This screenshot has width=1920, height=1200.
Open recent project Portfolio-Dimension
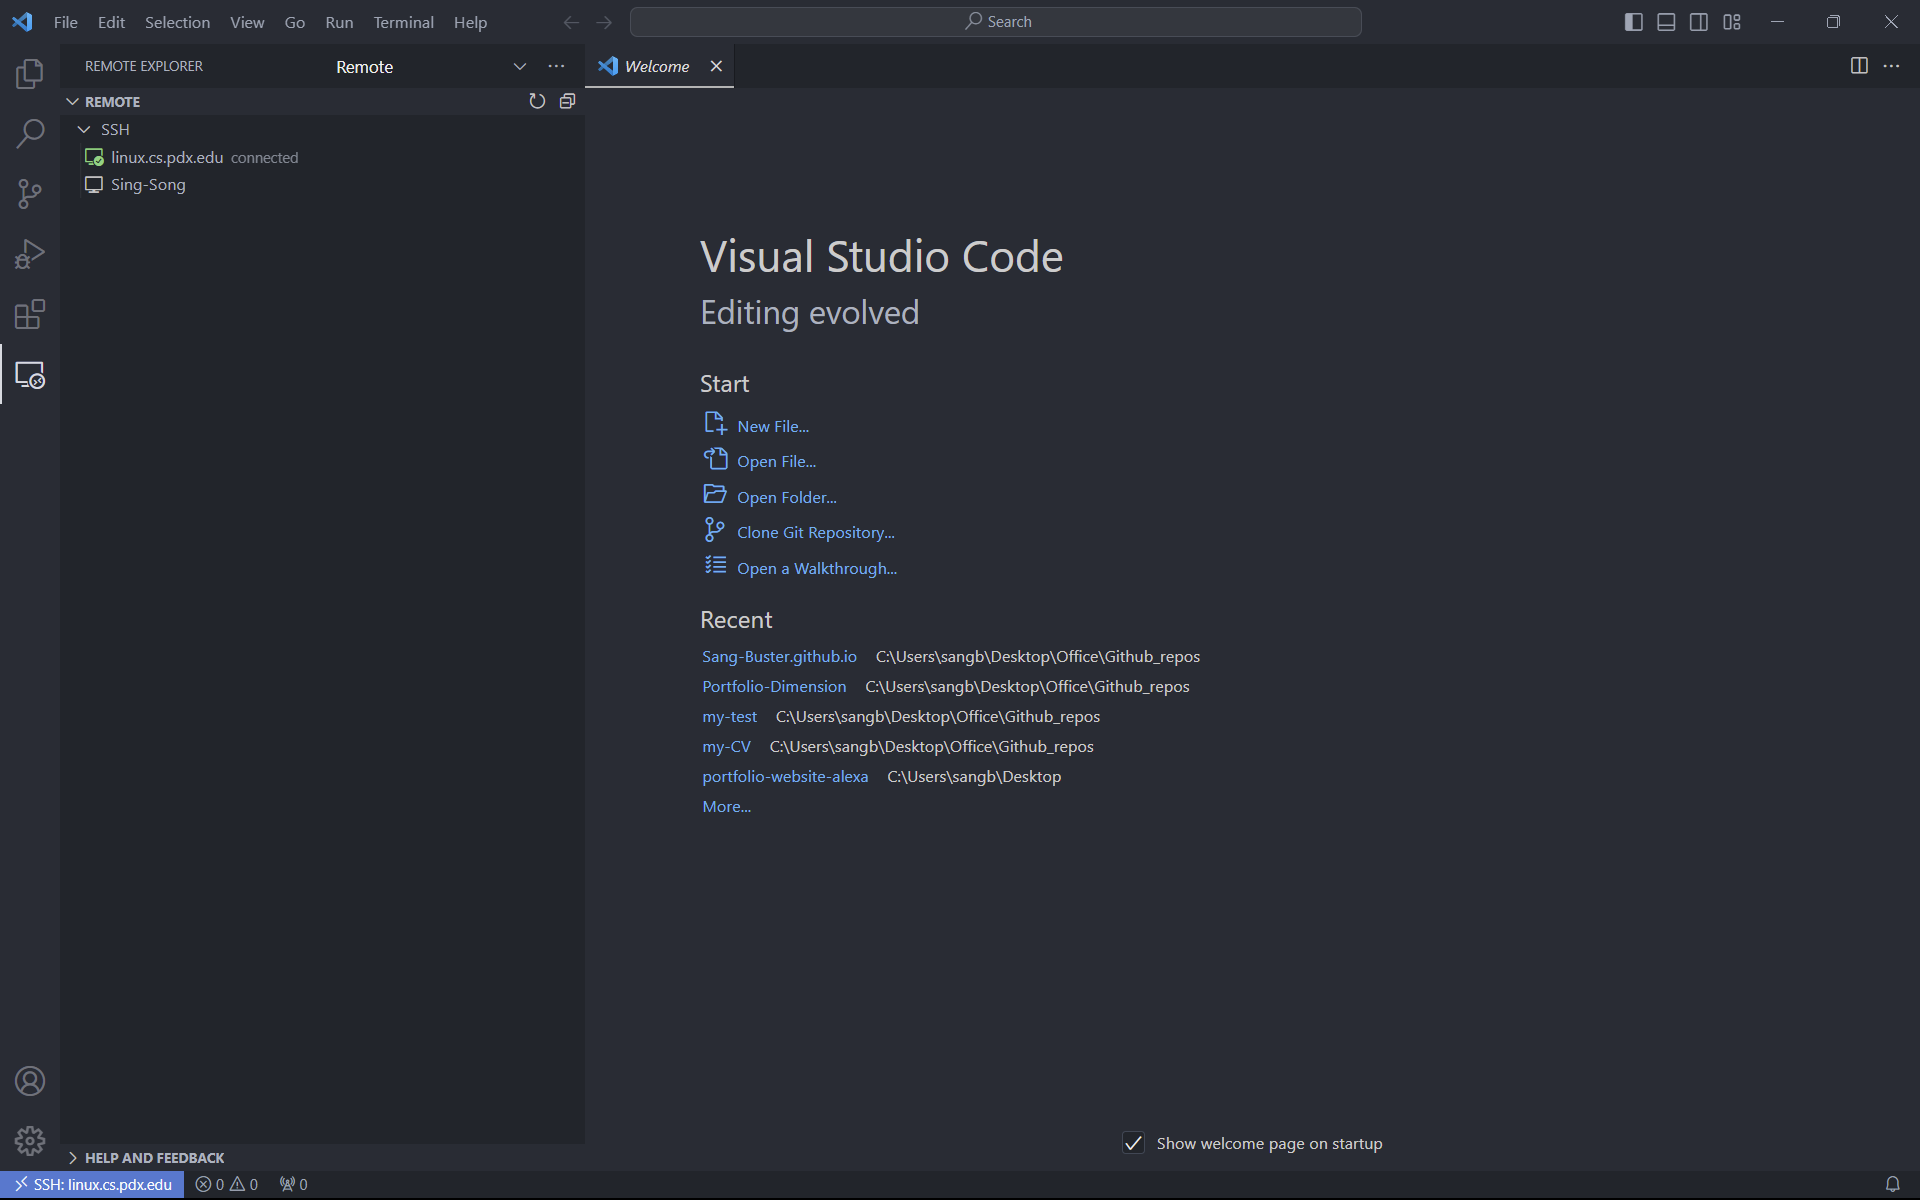click(773, 687)
